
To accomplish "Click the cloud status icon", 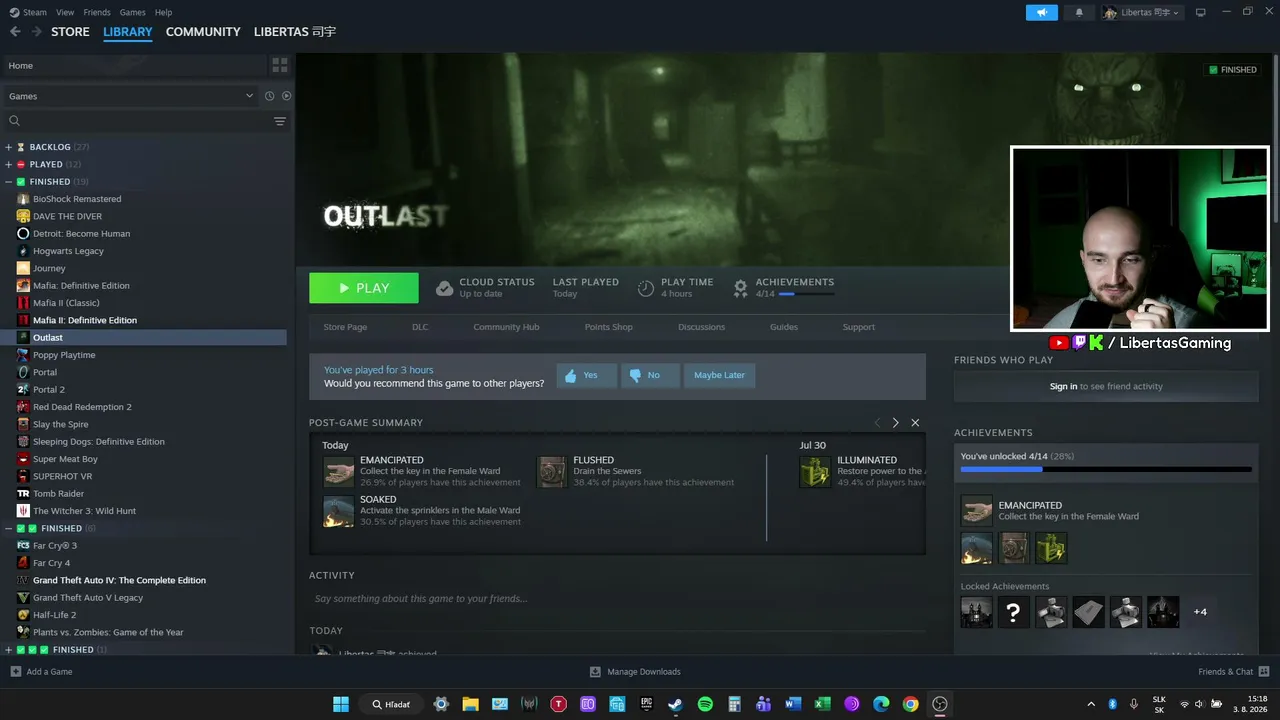I will (x=445, y=288).
